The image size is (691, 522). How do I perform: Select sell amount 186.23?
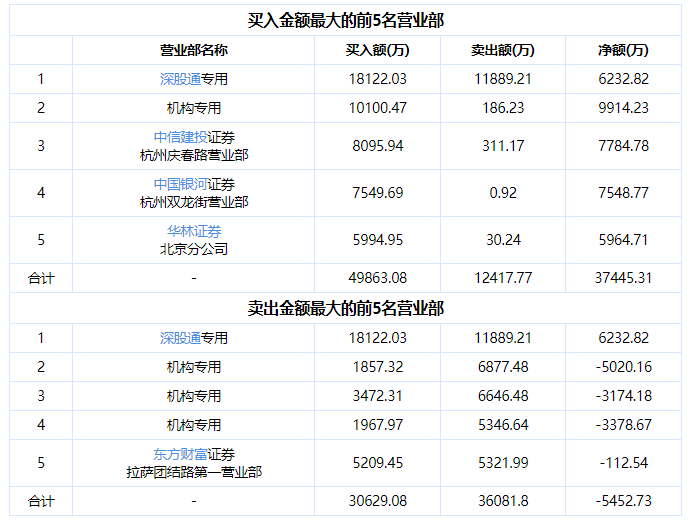[x=503, y=108]
